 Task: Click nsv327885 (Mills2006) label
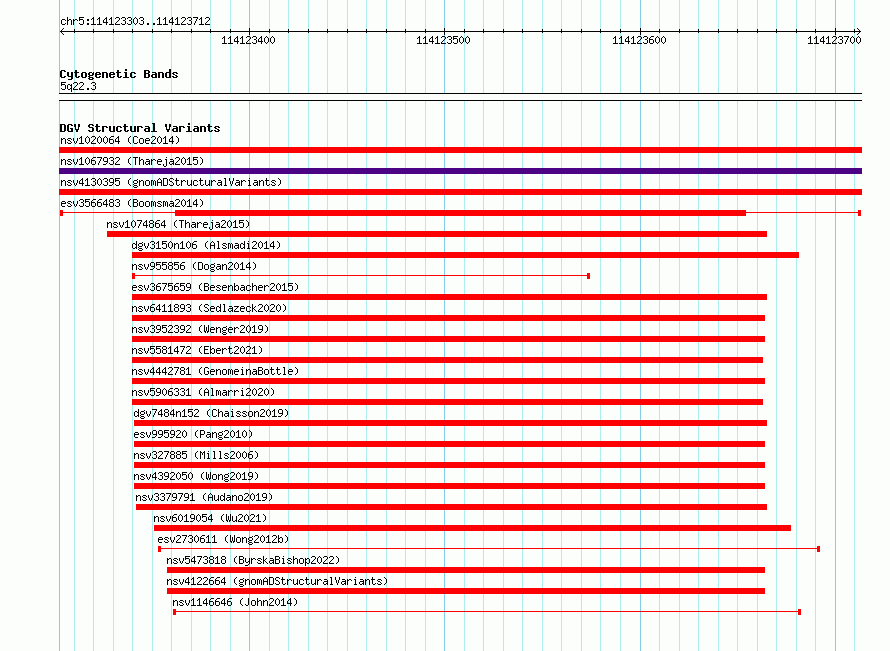[196, 455]
